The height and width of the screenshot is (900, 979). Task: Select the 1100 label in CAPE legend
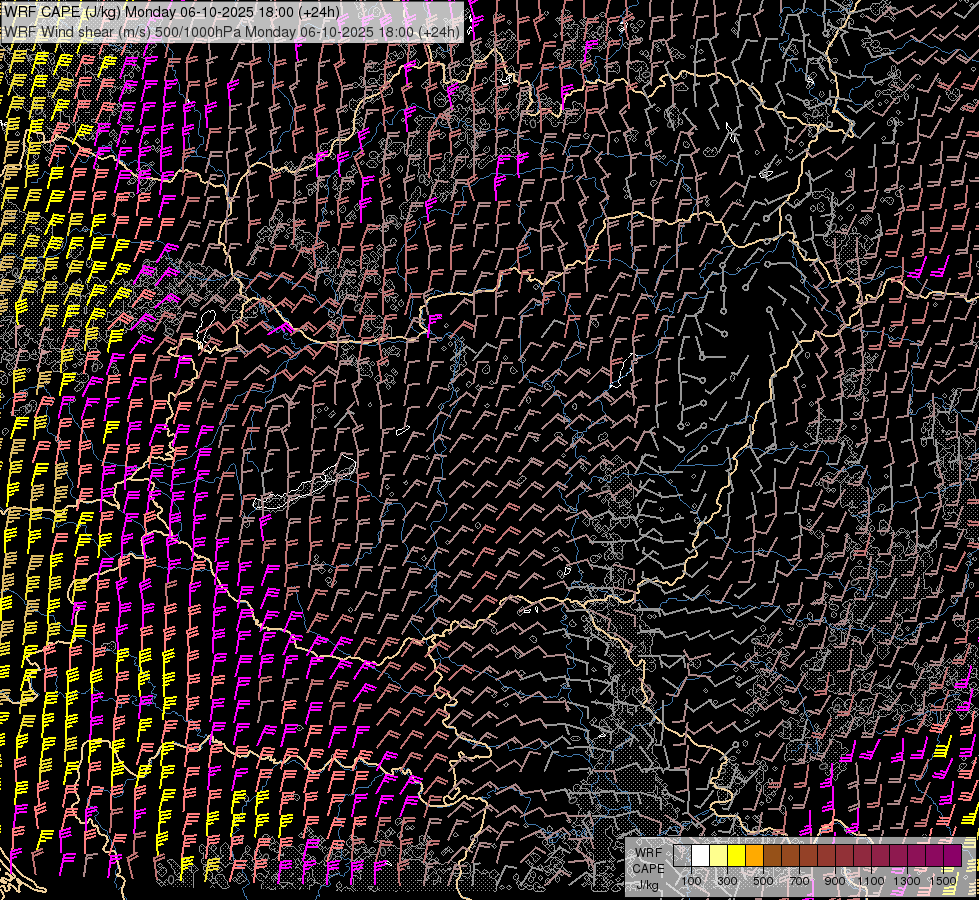click(871, 881)
